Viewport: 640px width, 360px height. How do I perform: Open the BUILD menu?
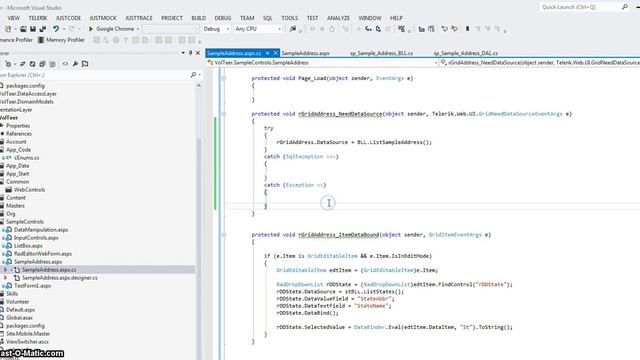[x=199, y=18]
